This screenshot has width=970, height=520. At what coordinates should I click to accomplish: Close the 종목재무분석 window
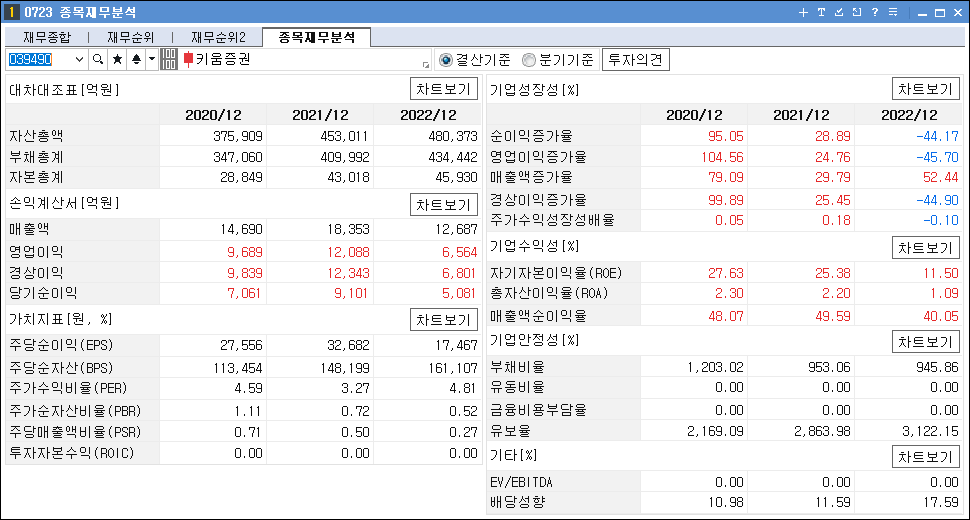pos(958,13)
